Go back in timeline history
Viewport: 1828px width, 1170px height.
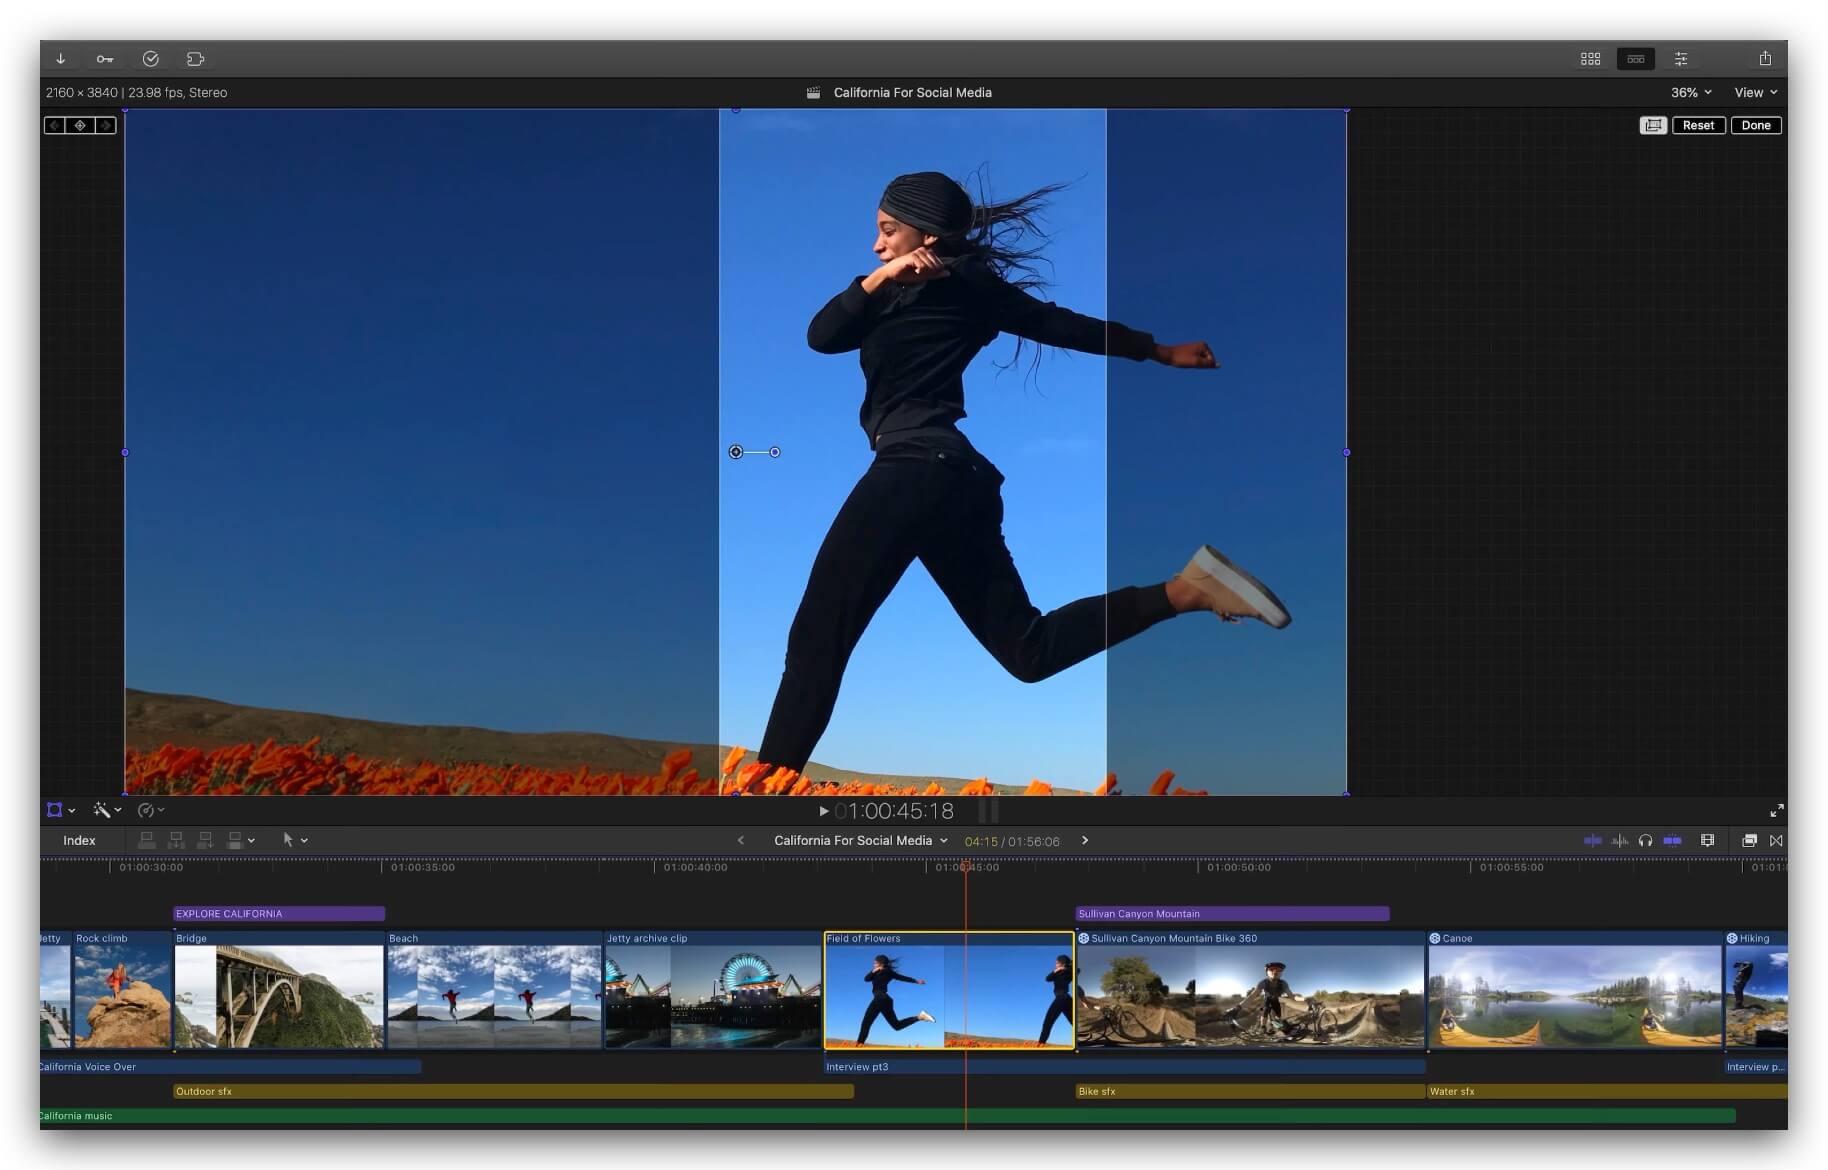point(740,840)
